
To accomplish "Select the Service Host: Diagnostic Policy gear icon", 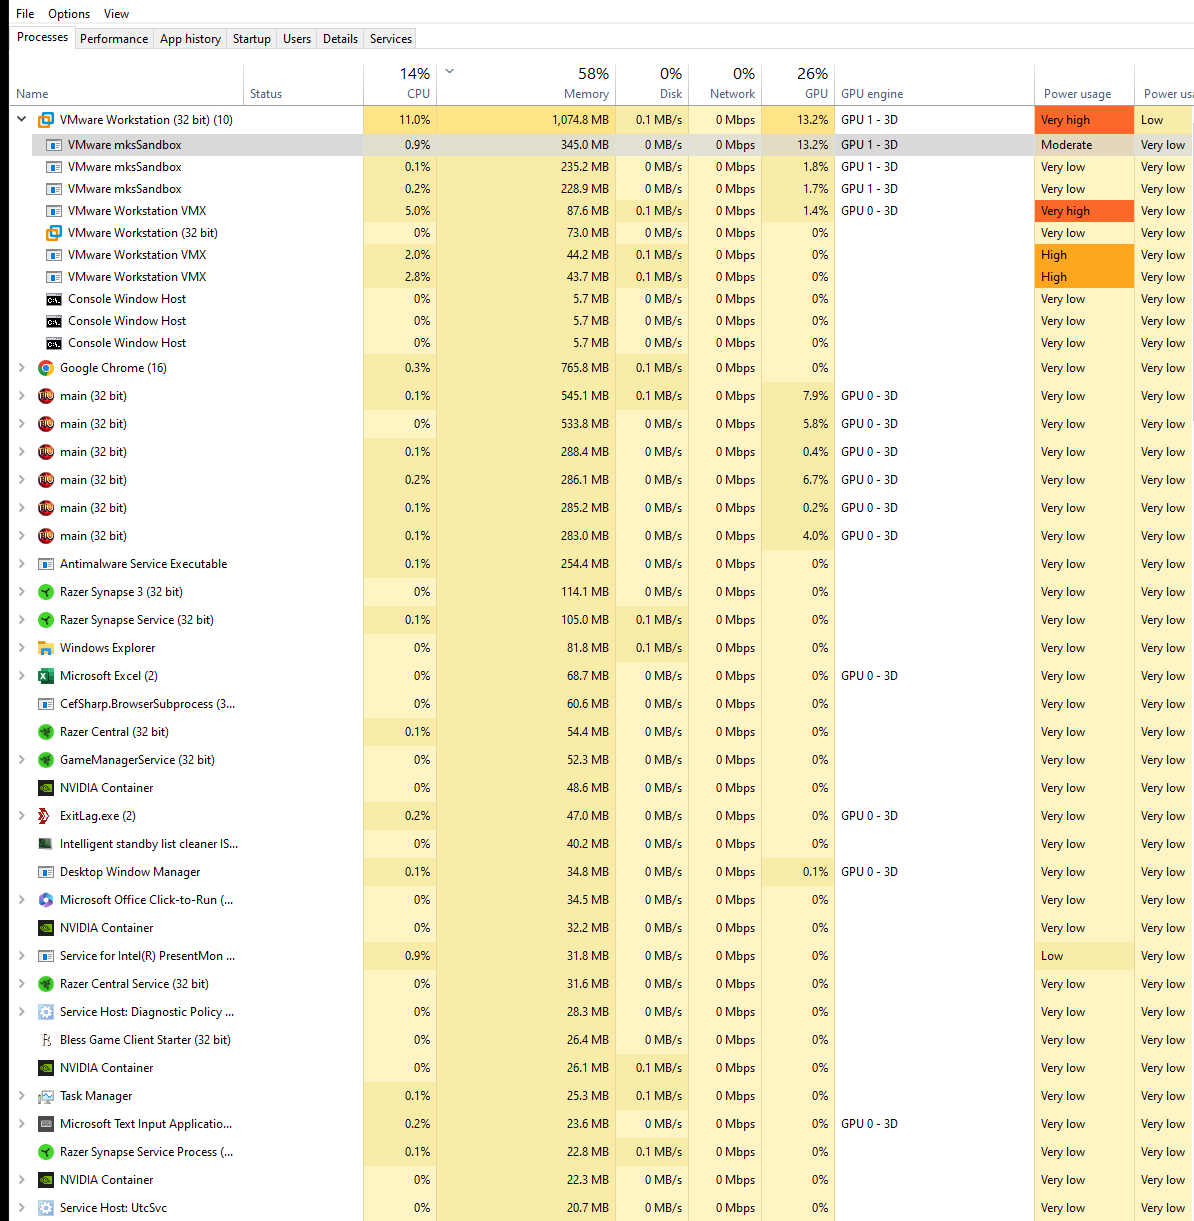I will (45, 1012).
